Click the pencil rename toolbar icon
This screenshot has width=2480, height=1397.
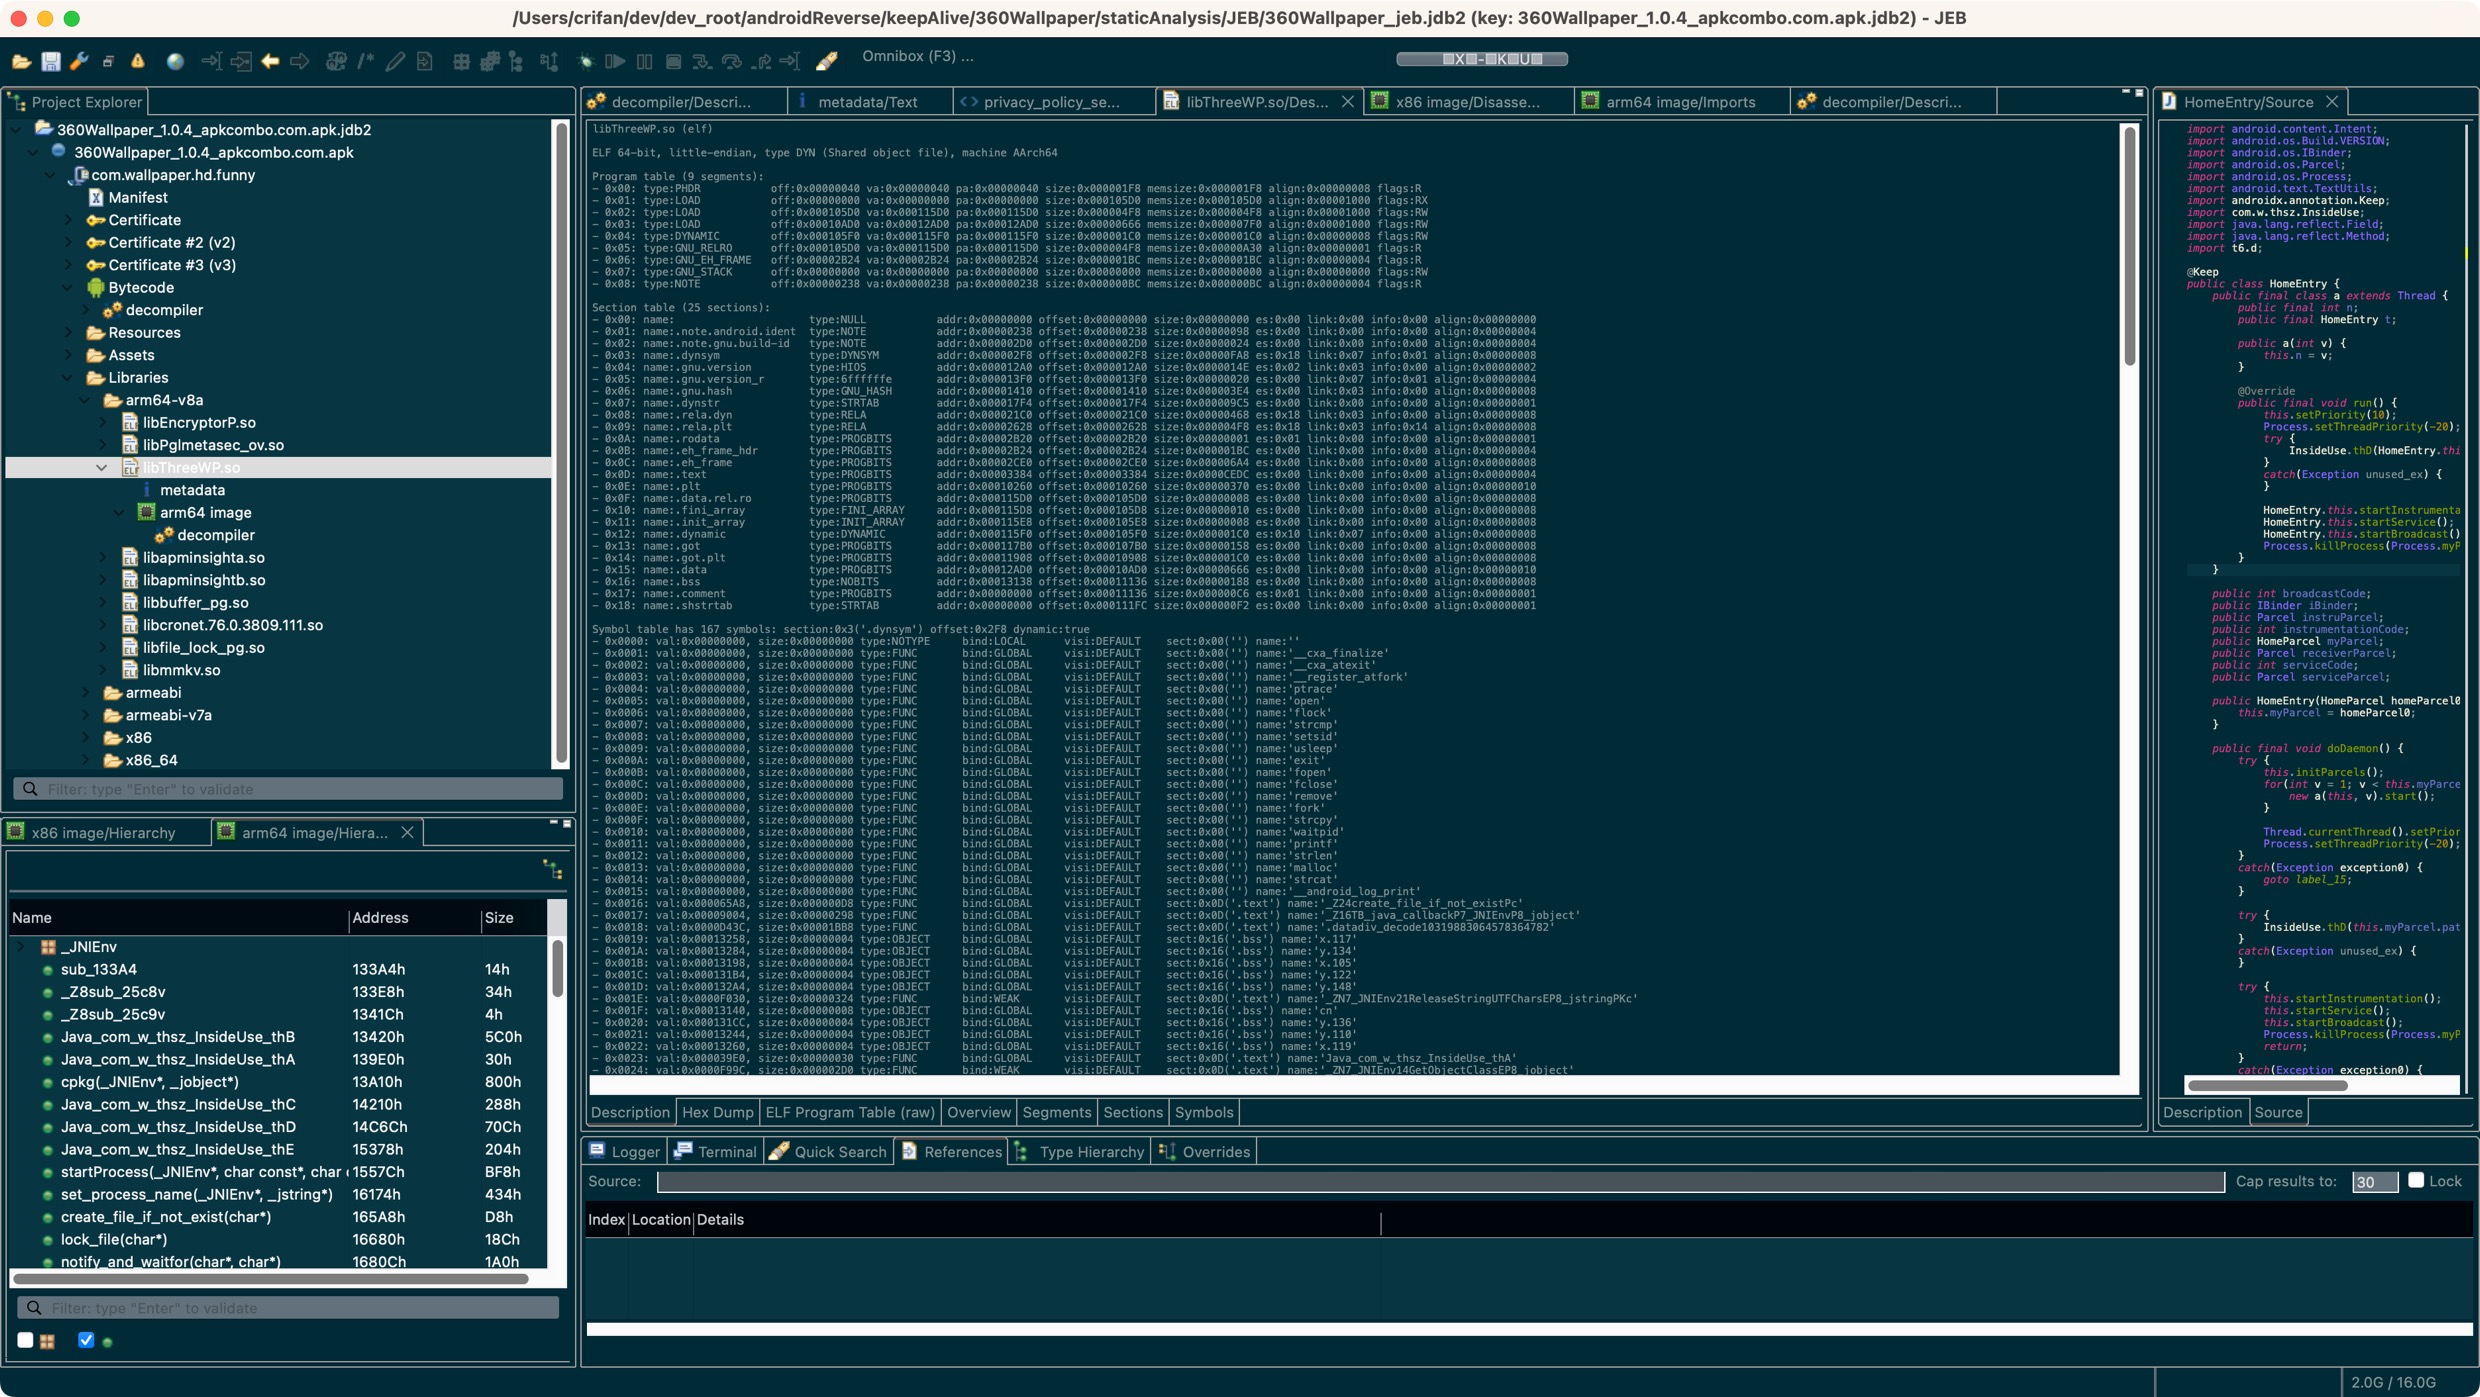click(395, 61)
